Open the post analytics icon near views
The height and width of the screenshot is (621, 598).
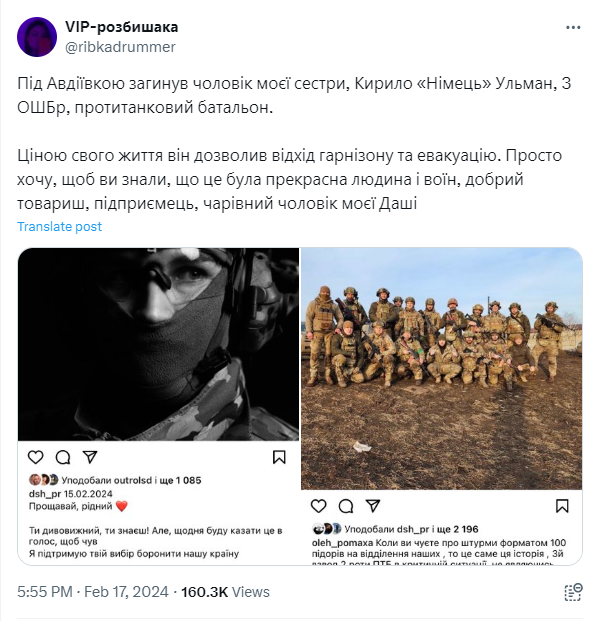pyautogui.click(x=573, y=592)
